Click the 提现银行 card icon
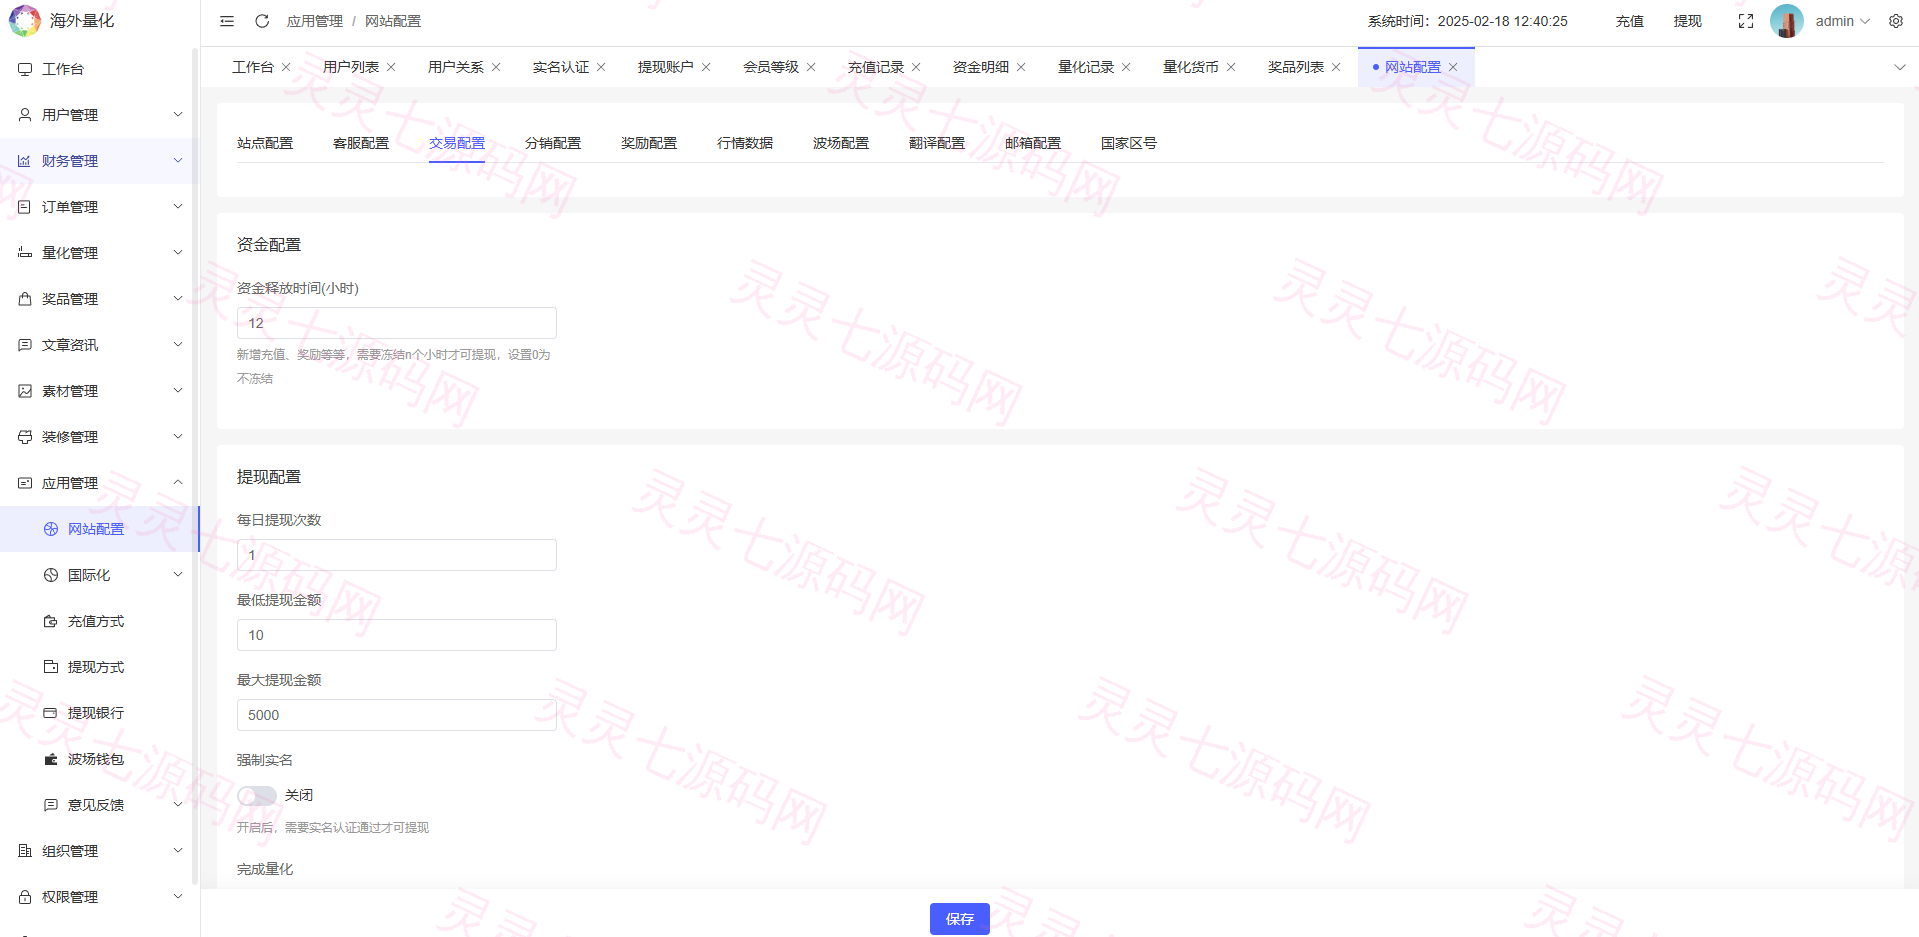This screenshot has width=1919, height=937. pos(51,713)
